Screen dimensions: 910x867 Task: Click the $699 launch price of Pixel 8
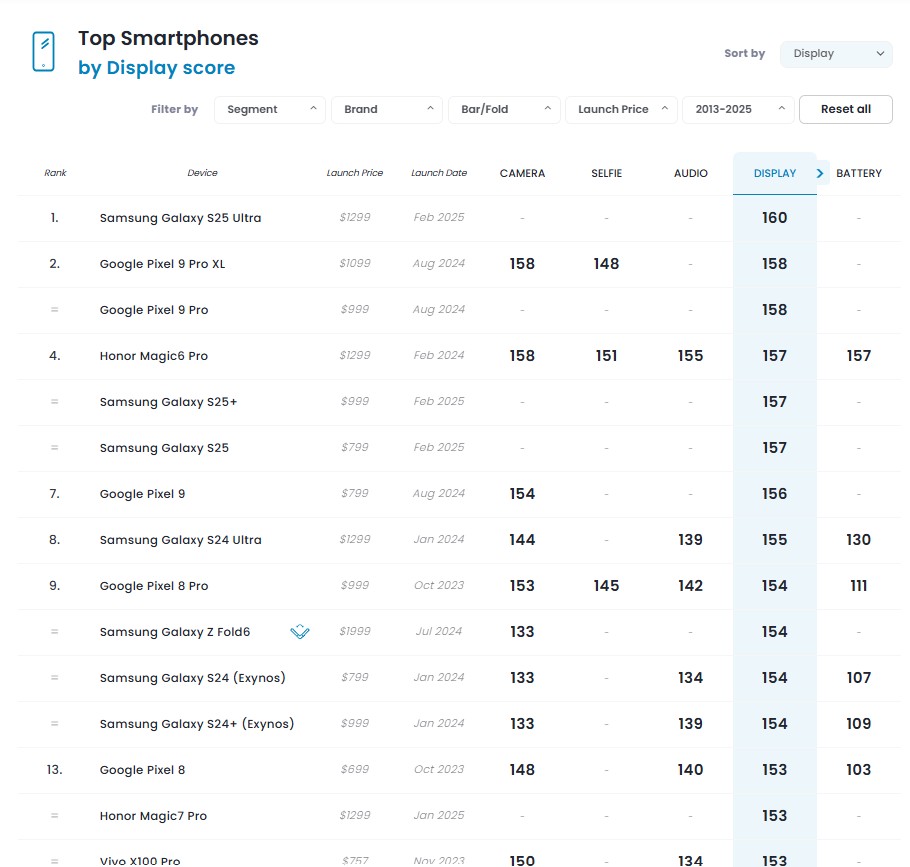click(355, 770)
